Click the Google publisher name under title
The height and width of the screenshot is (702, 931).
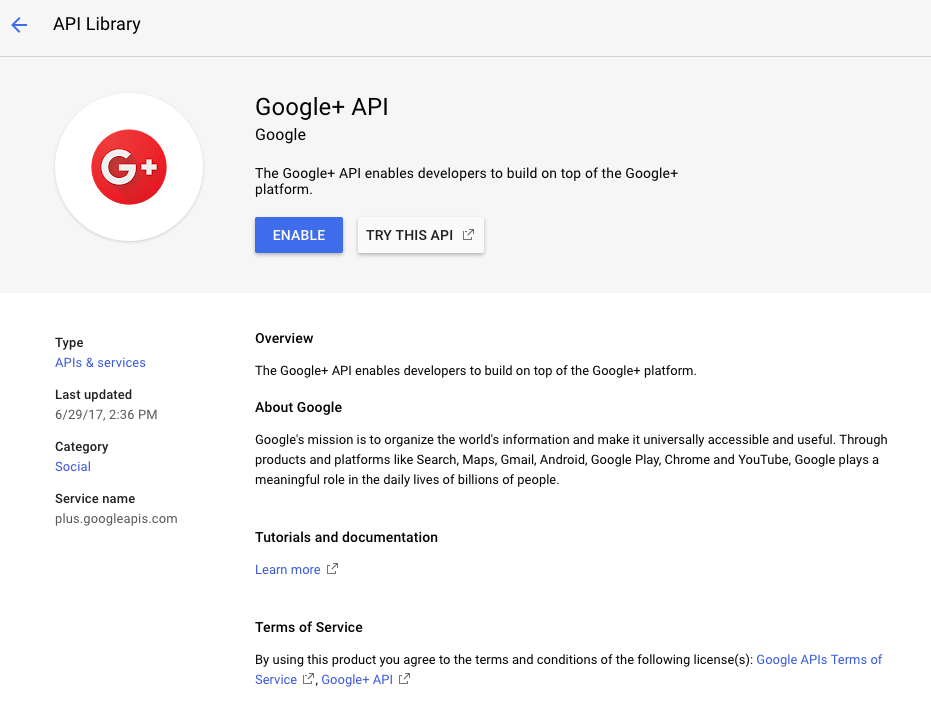280,135
